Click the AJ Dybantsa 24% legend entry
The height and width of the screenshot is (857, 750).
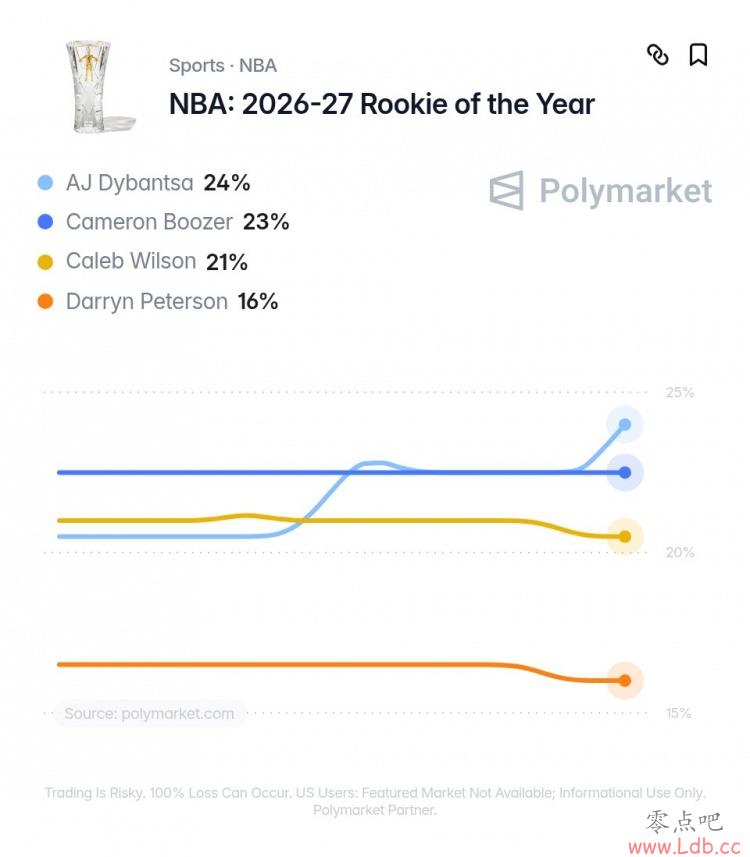coord(144,183)
